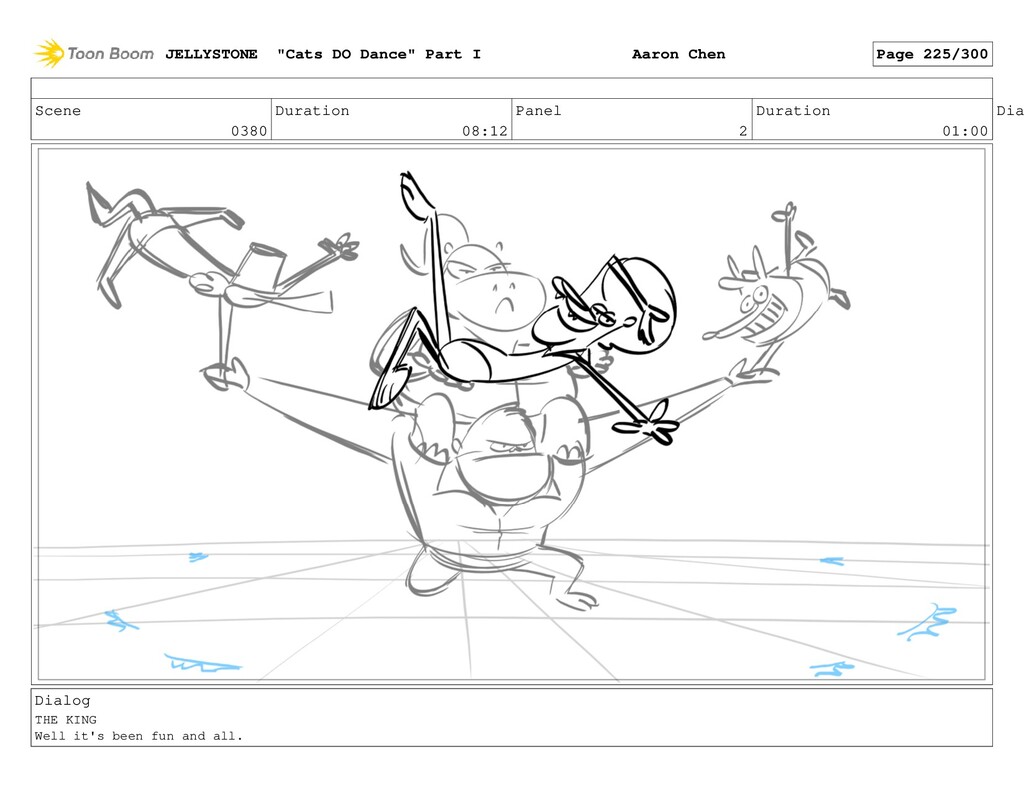Click dialog line "Well it's been fun and all."

[138, 736]
